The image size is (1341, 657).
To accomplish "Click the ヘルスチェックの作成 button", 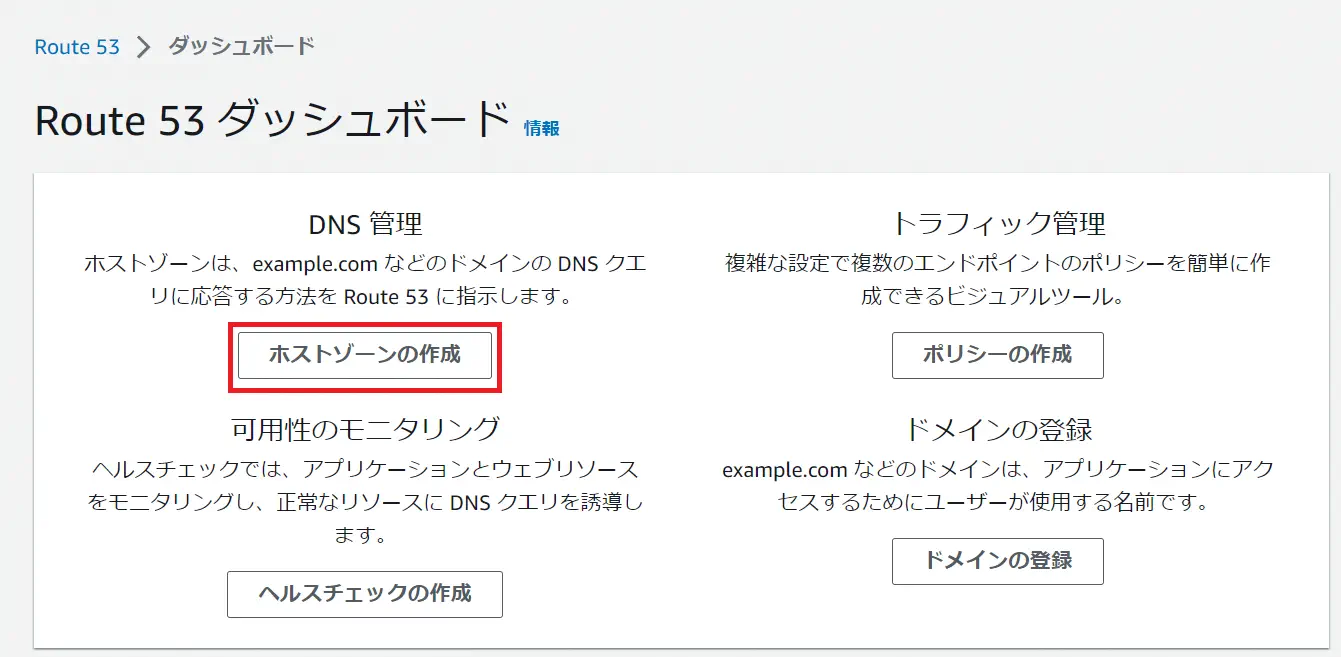I will [365, 594].
